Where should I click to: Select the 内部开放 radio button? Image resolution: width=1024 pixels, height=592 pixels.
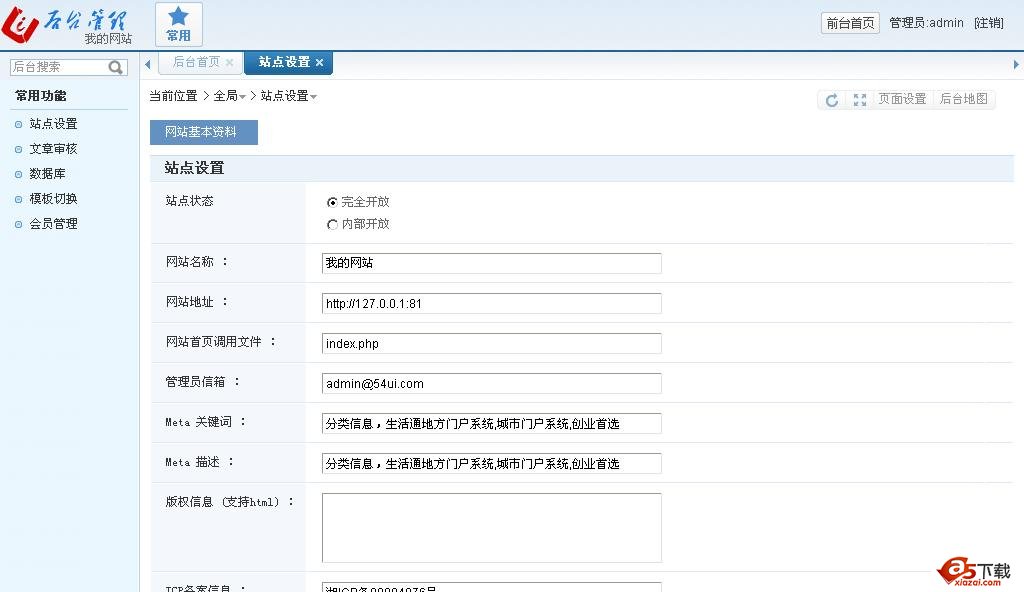333,224
